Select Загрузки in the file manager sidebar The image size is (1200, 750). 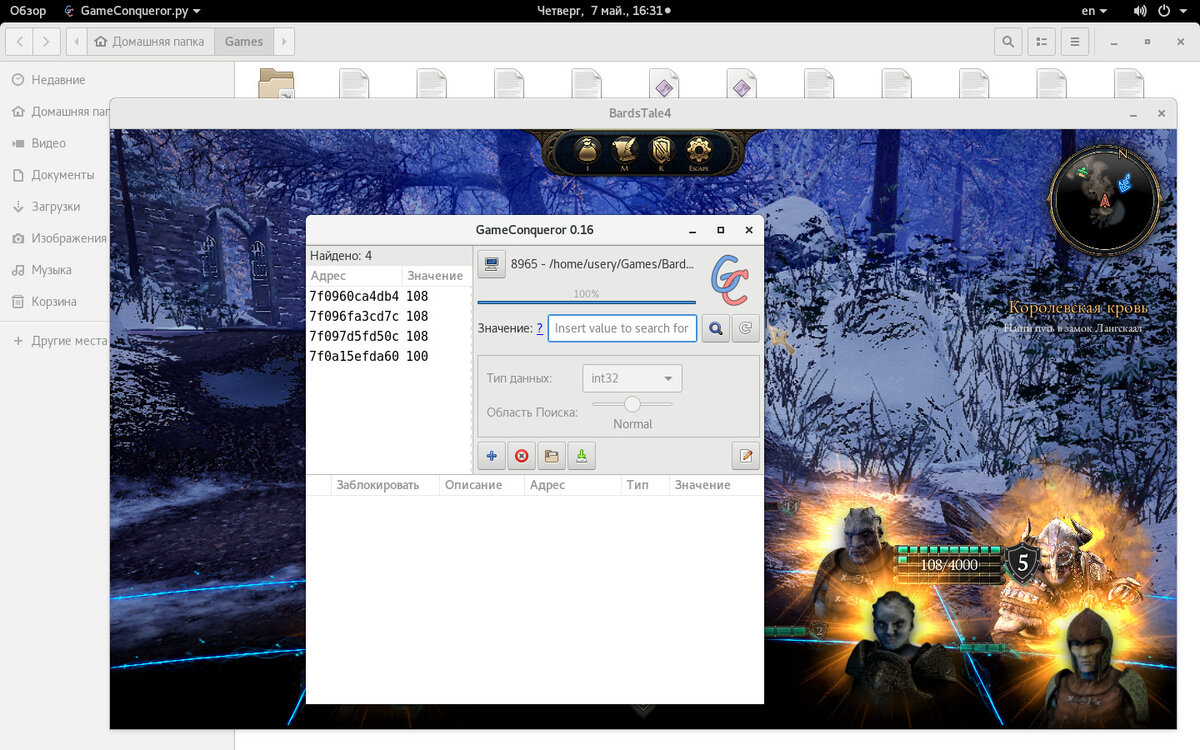click(x=55, y=206)
